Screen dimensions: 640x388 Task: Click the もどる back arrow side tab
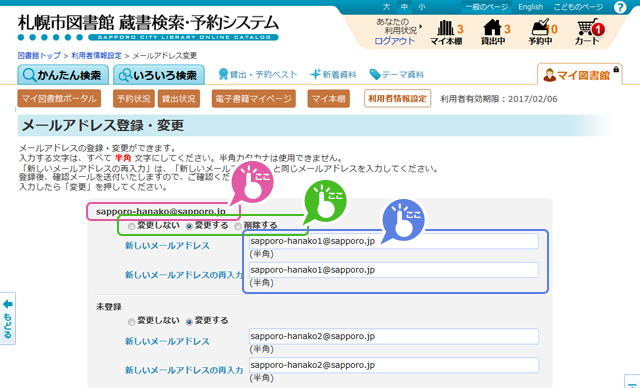click(8, 319)
